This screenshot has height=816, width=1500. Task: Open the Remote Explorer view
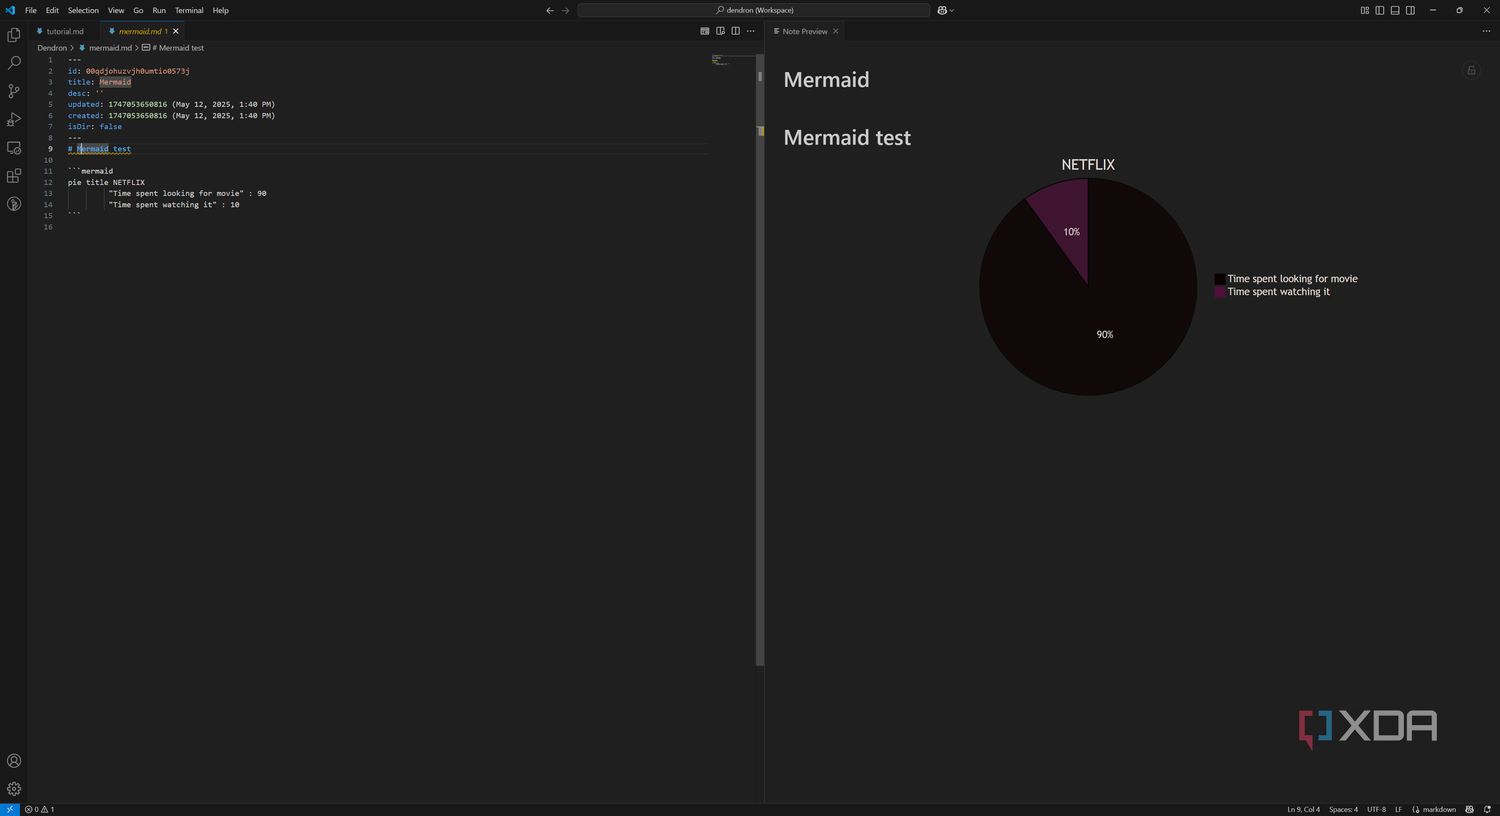pyautogui.click(x=14, y=148)
